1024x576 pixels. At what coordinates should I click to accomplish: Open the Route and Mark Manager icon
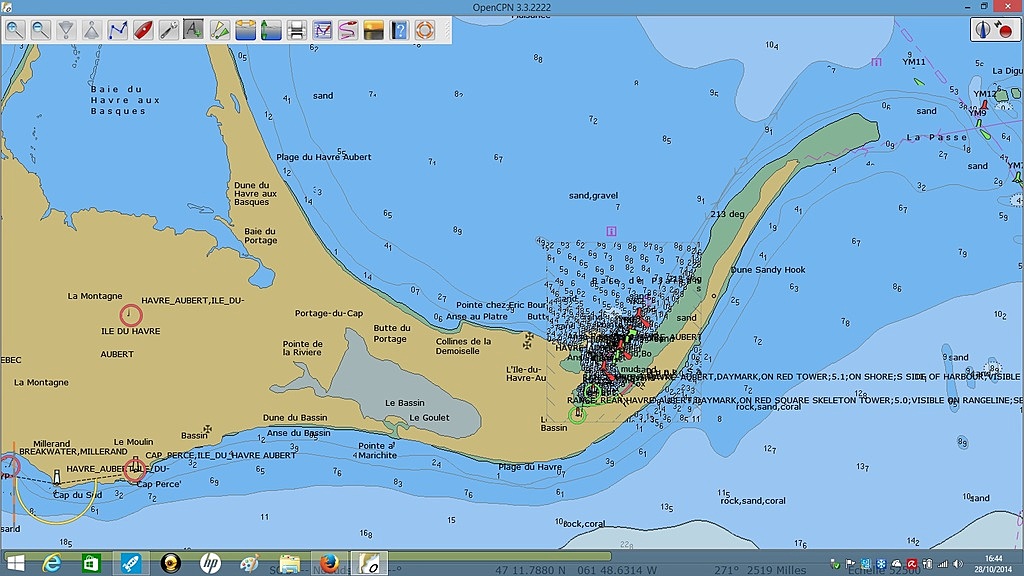click(322, 30)
